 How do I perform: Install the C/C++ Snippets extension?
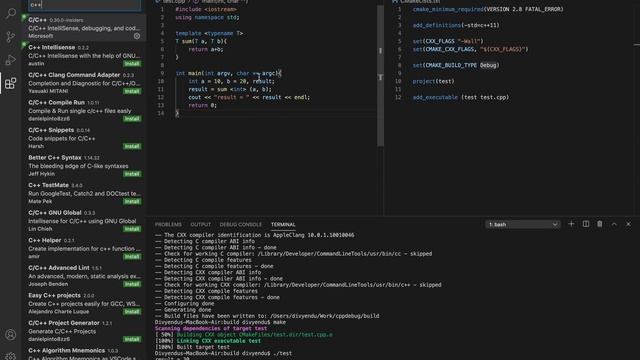click(132, 146)
